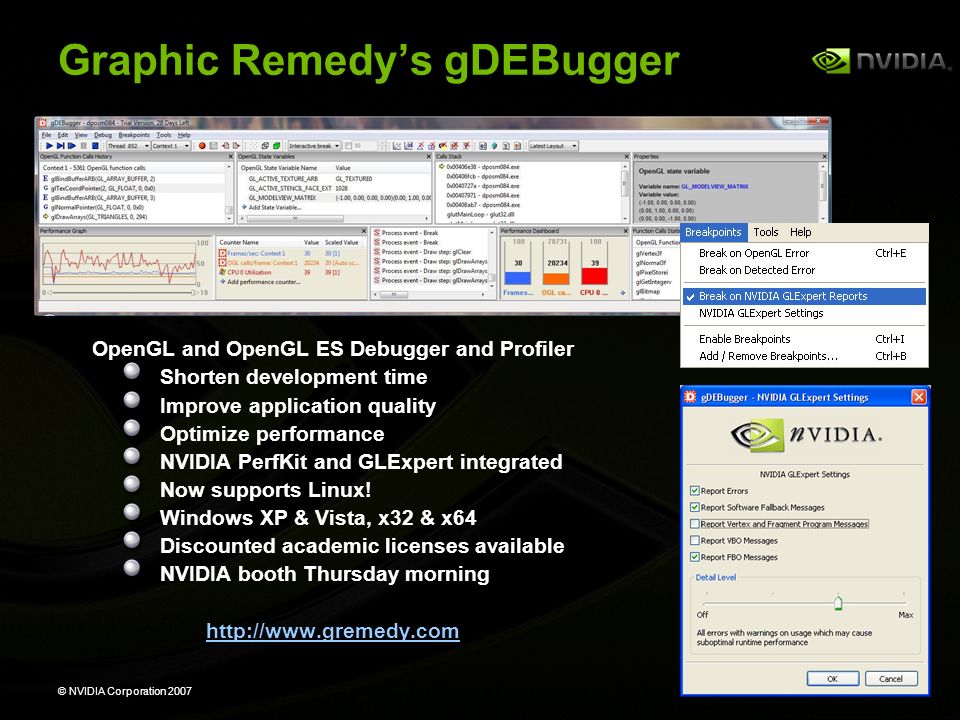Viewport: 960px width, 720px height.
Task: Click the Performance Graph range slider
Action: tap(122, 292)
